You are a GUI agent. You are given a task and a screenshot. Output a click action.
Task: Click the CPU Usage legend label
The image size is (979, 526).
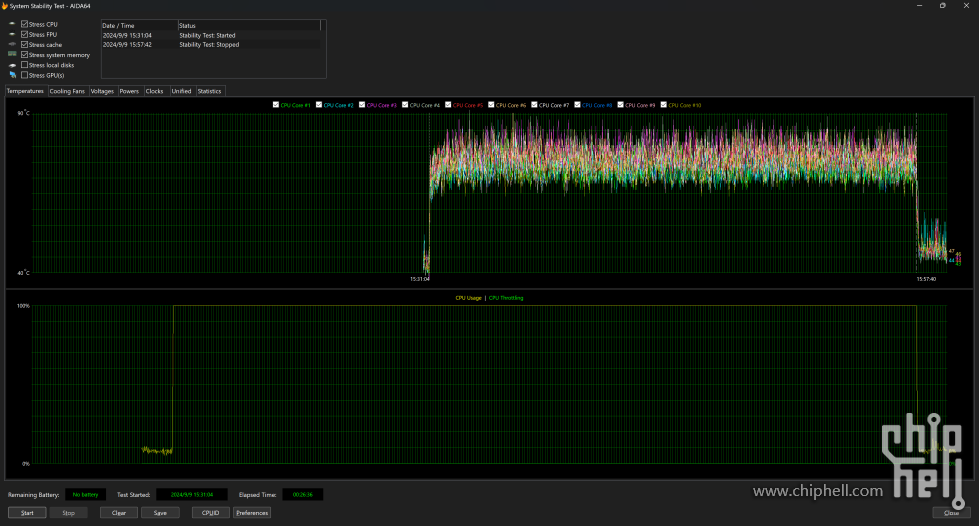click(x=468, y=298)
